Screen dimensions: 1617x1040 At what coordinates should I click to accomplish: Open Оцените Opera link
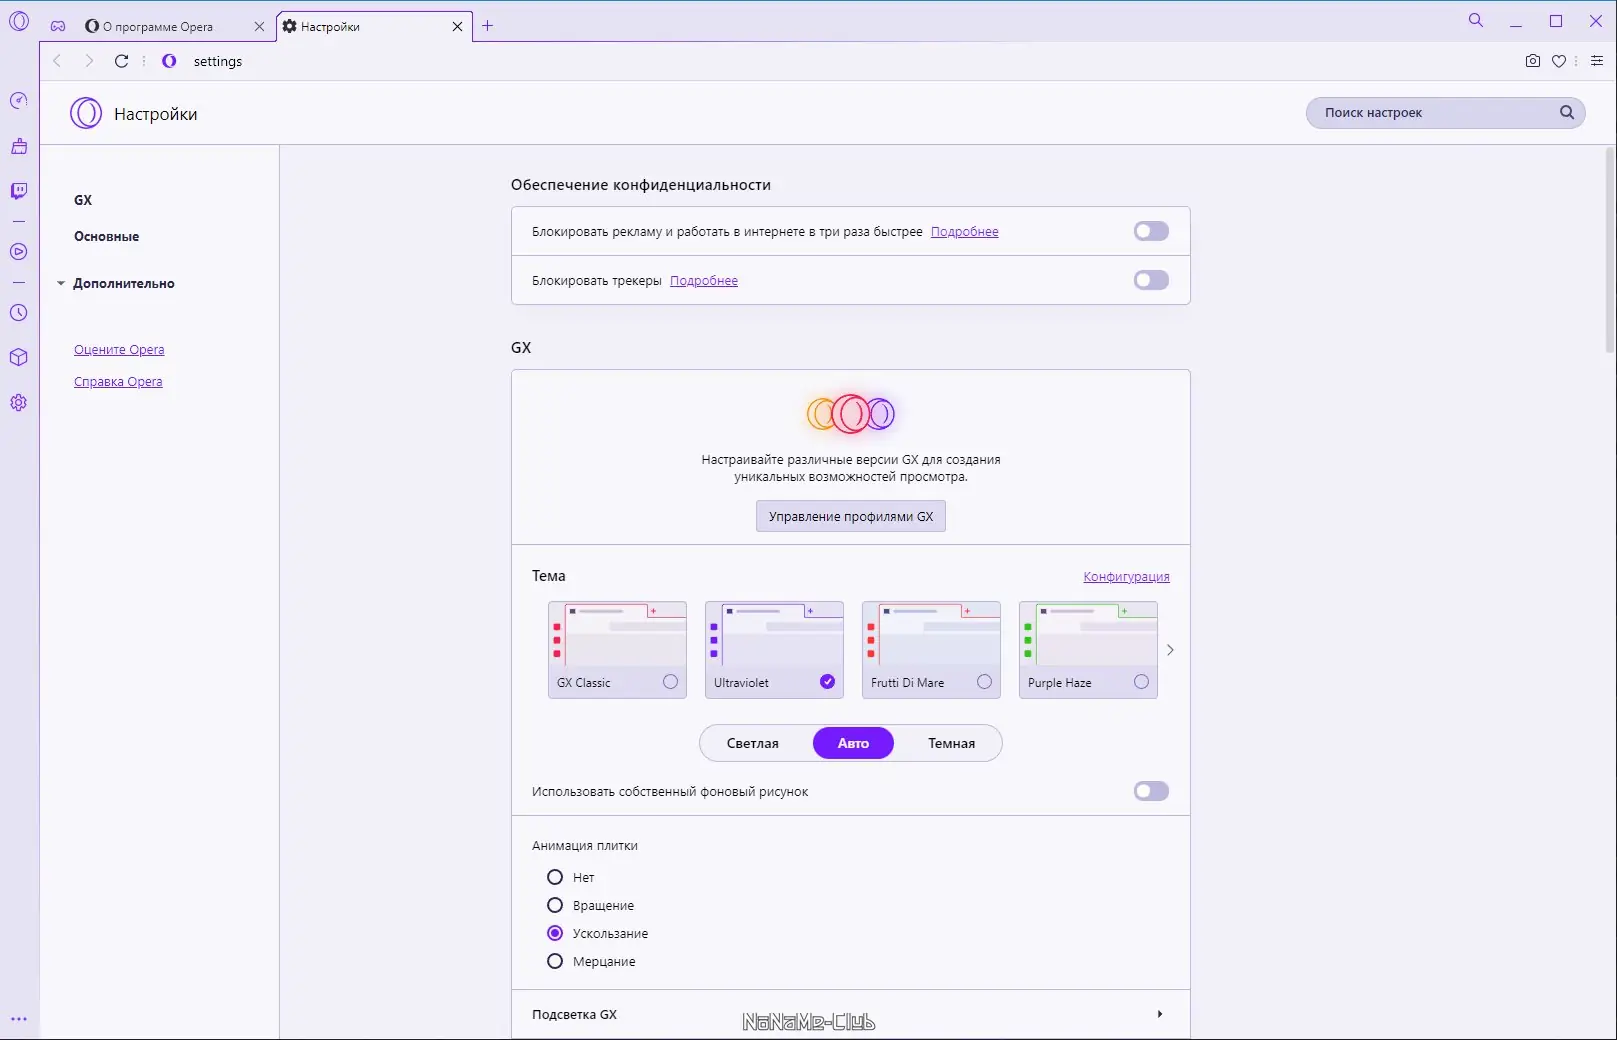(x=119, y=350)
